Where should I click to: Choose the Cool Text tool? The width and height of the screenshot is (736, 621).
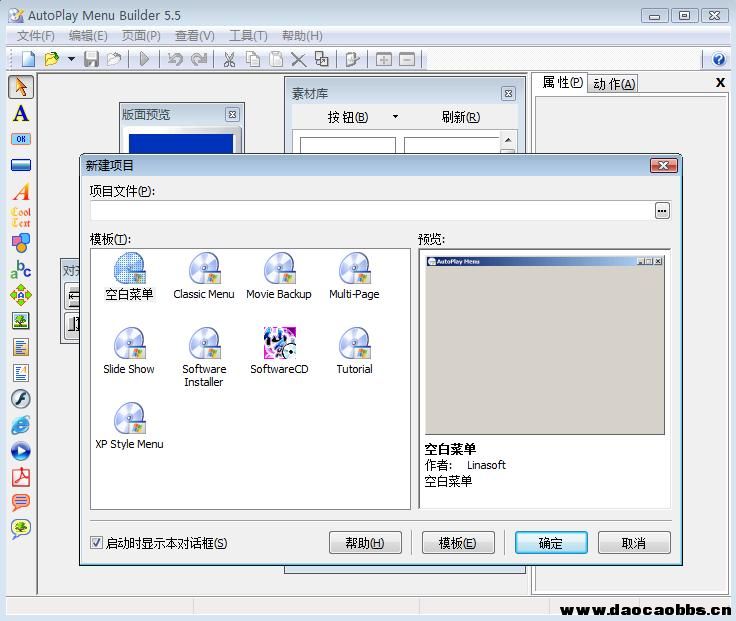click(x=20, y=217)
